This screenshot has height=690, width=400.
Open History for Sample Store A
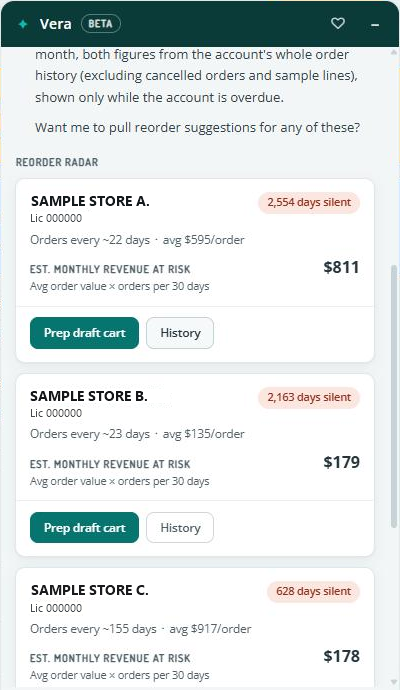[180, 333]
